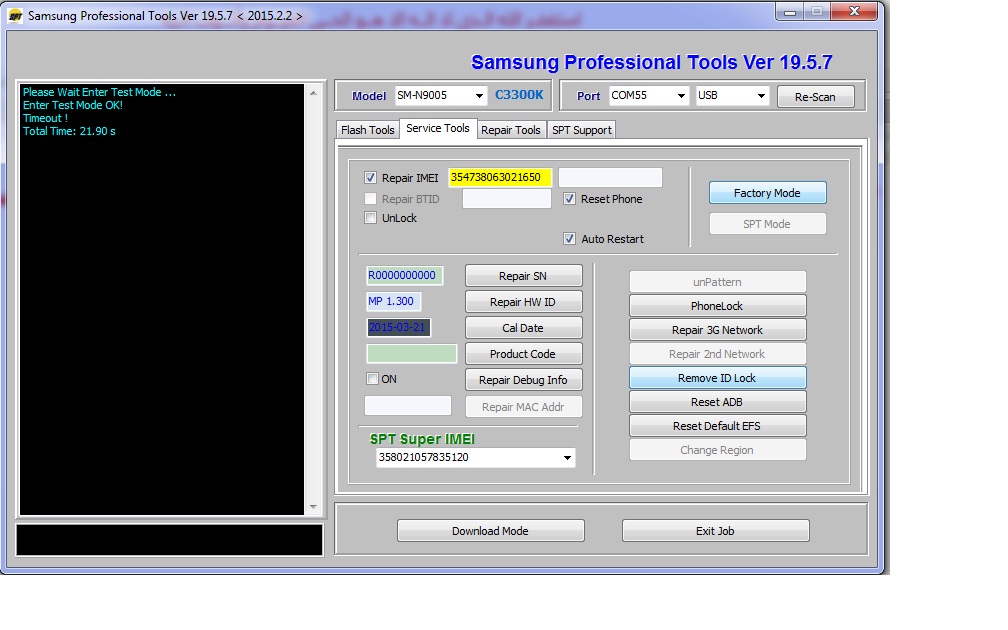1008x630 pixels.
Task: Click the Repair 3G Network button
Action: pyautogui.click(x=717, y=330)
